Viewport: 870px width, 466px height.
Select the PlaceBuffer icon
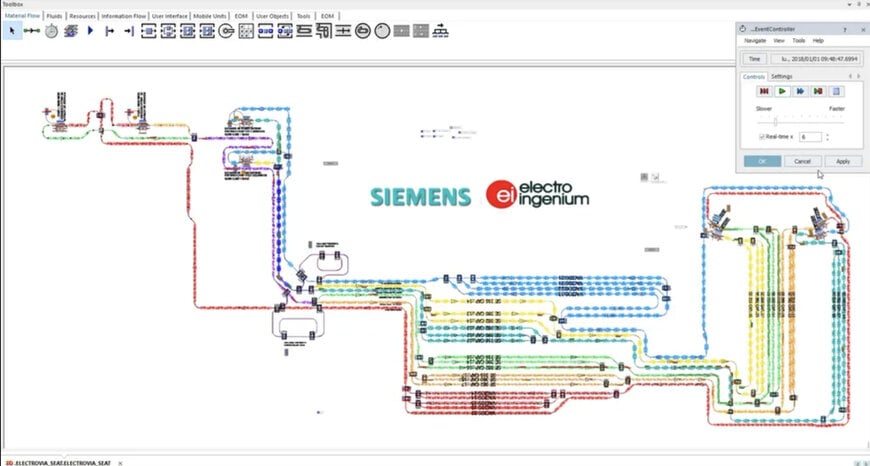click(265, 31)
